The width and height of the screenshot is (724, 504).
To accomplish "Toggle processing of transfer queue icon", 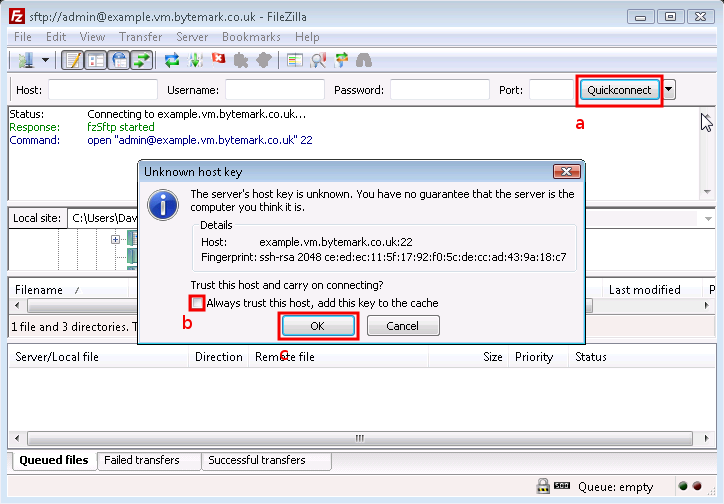I will pos(195,60).
